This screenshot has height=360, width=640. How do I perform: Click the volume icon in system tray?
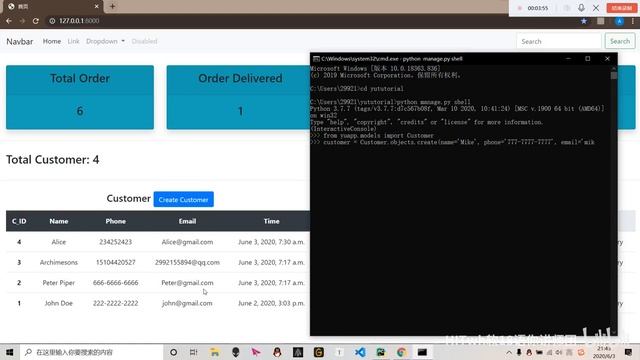click(559, 352)
